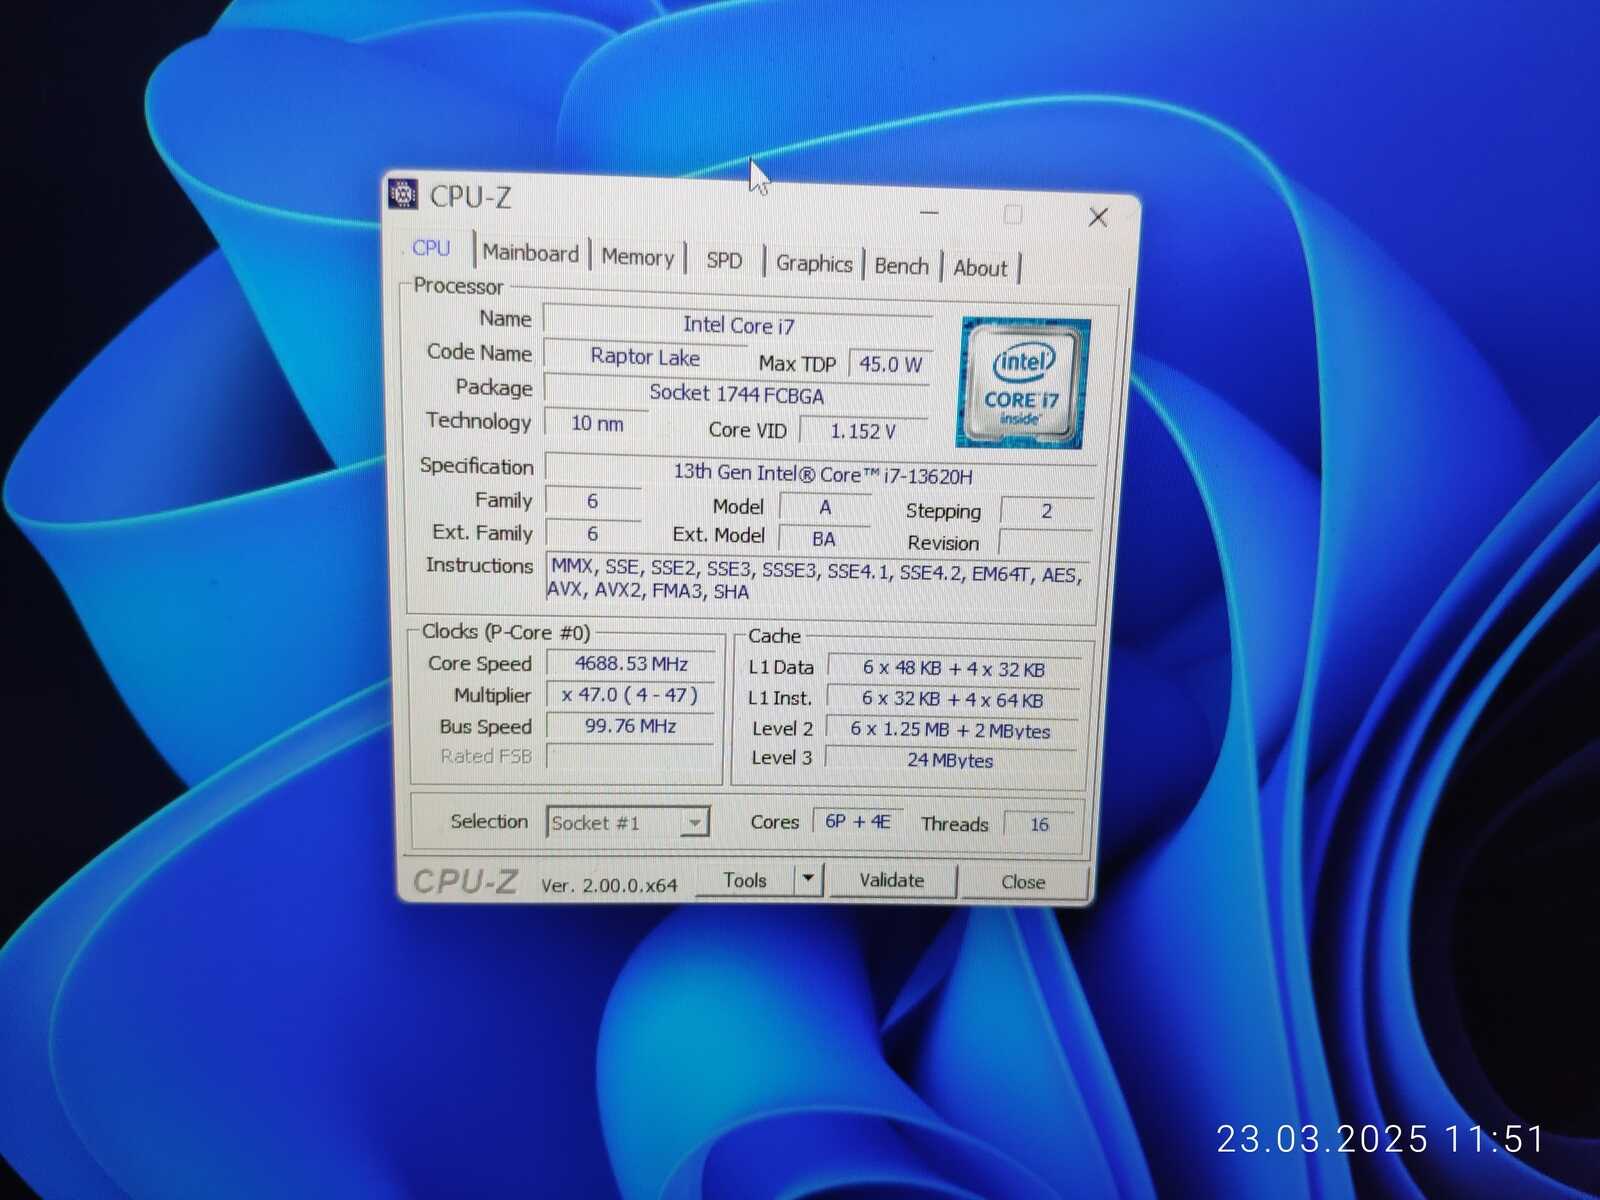Click the empty Revision field
Screen dimensions: 1600x1200
point(1045,543)
